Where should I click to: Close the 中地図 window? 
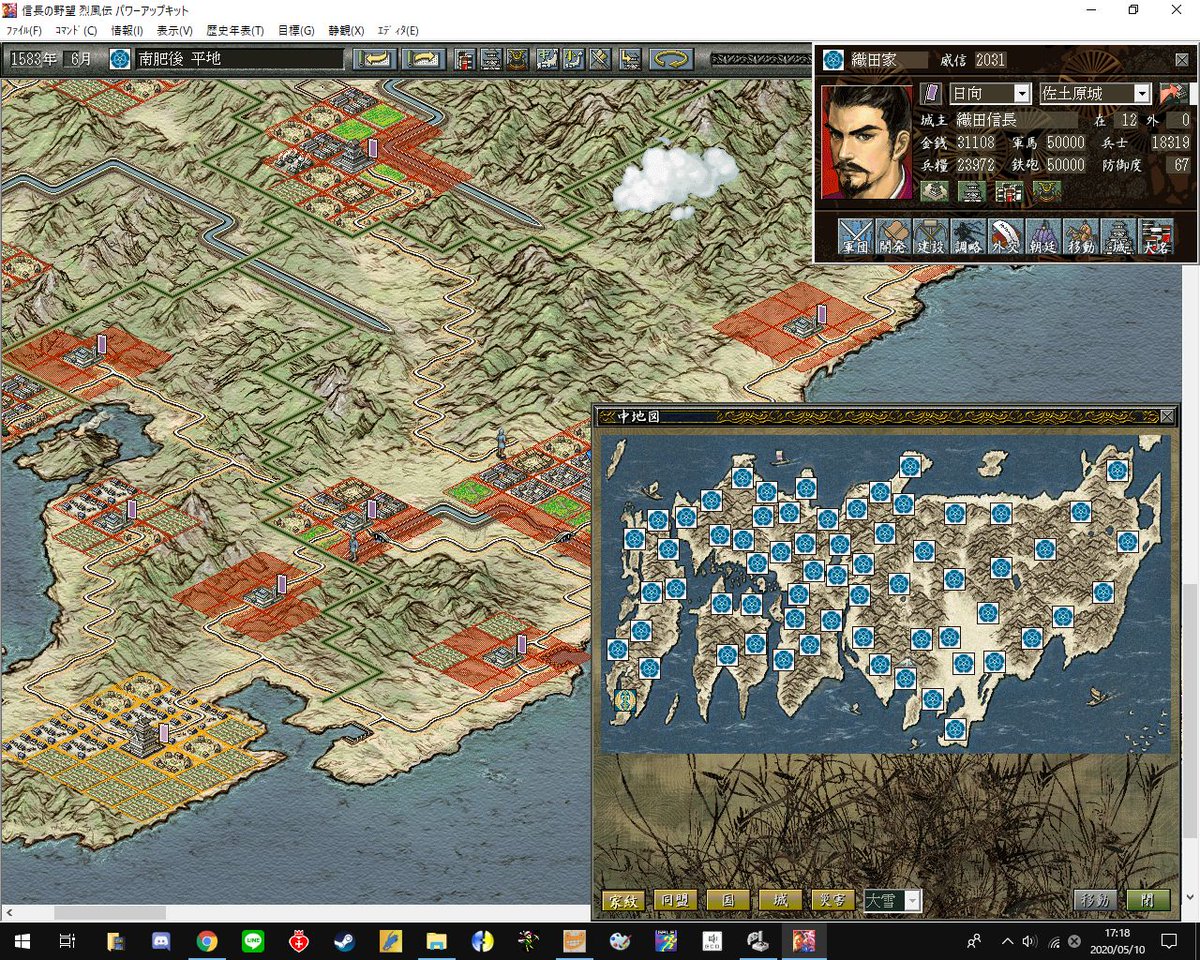point(1167,416)
